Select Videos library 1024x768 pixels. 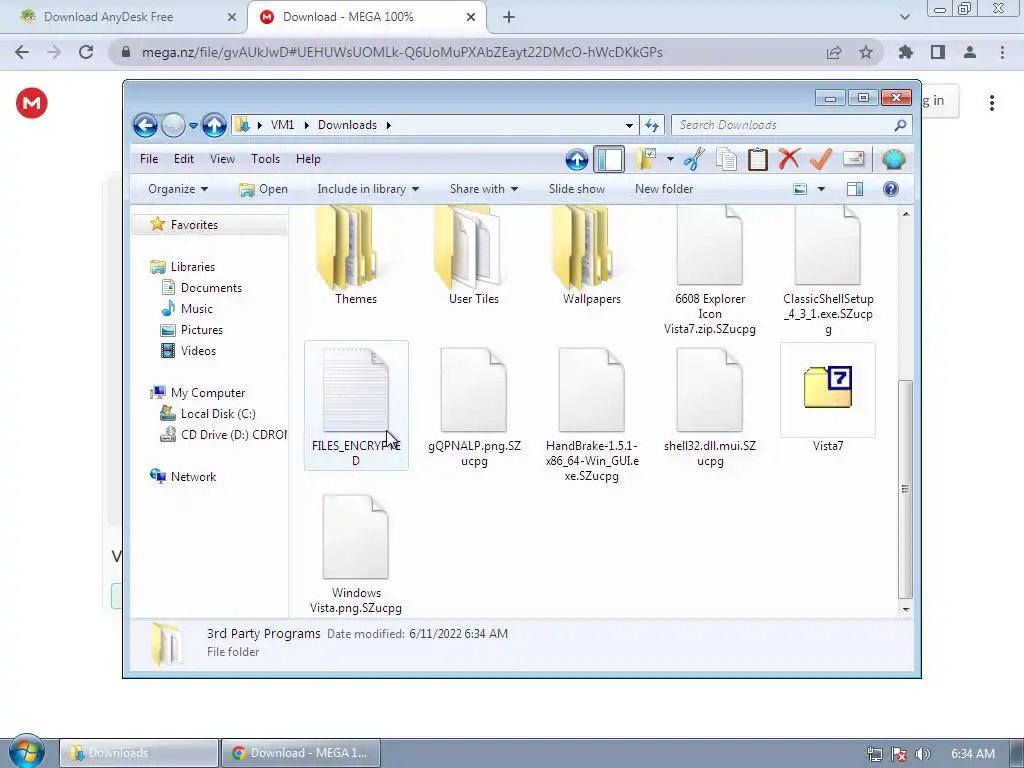(198, 351)
